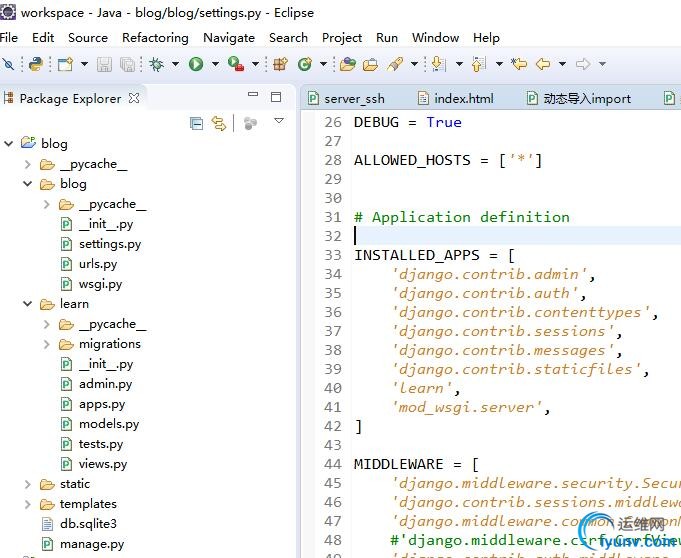The width and height of the screenshot is (681, 558).
Task: Switch to the index.html editor tab
Action: (x=464, y=98)
